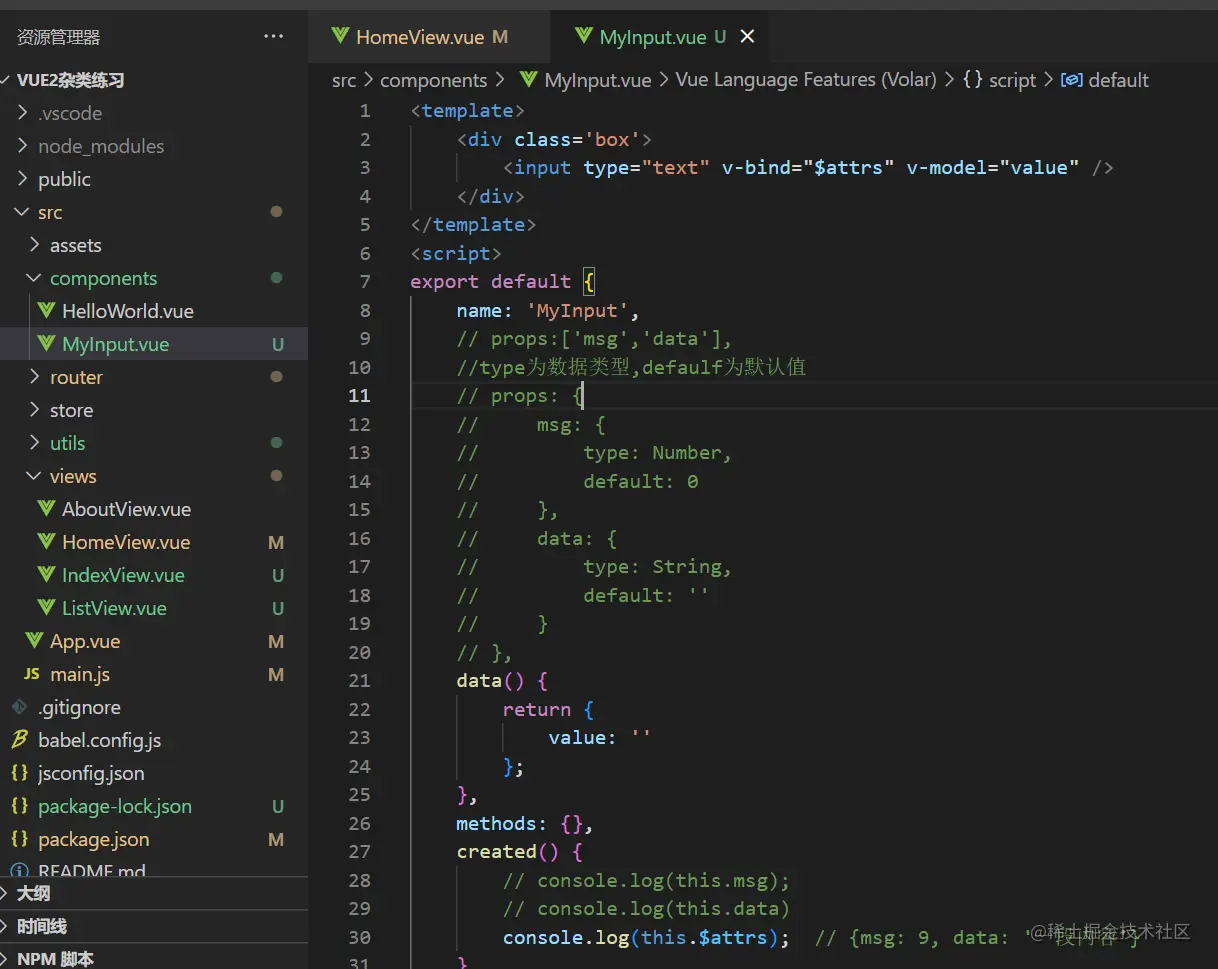Click the JS icon beside main.js

pos(30,674)
